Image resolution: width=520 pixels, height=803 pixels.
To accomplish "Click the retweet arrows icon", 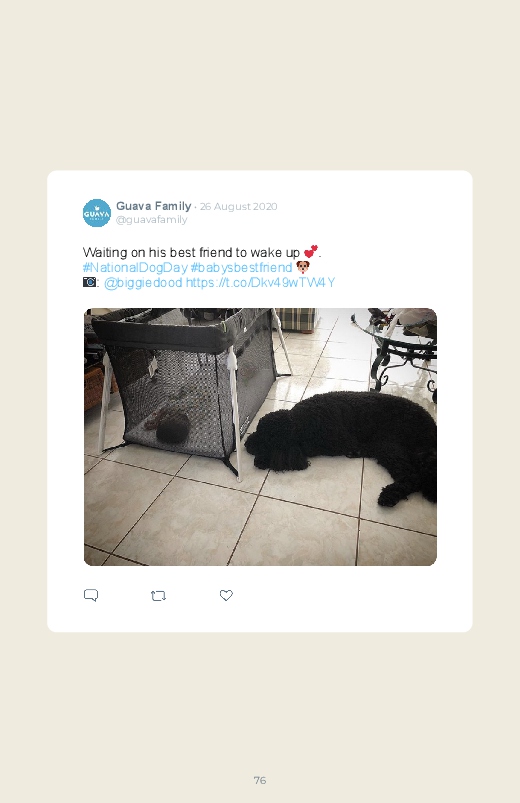I will [158, 596].
